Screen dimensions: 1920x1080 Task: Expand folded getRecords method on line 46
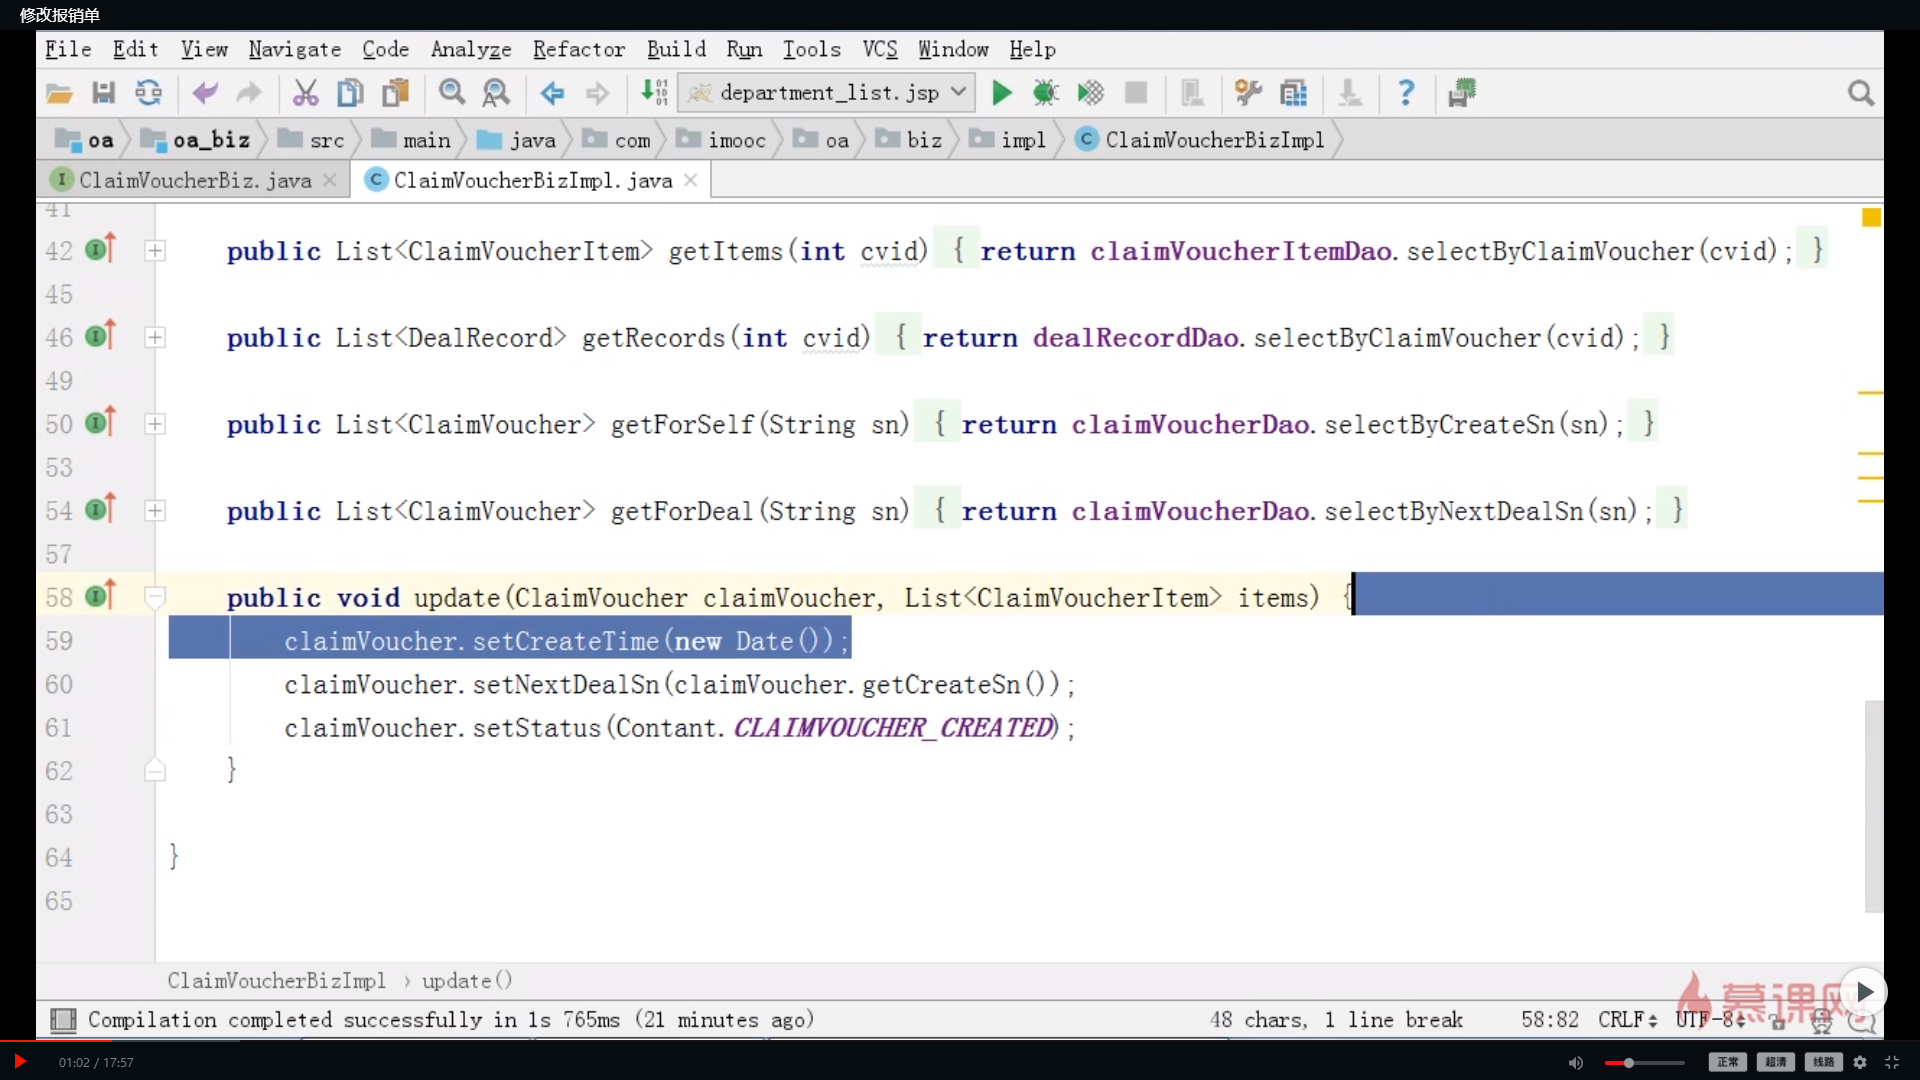point(155,338)
